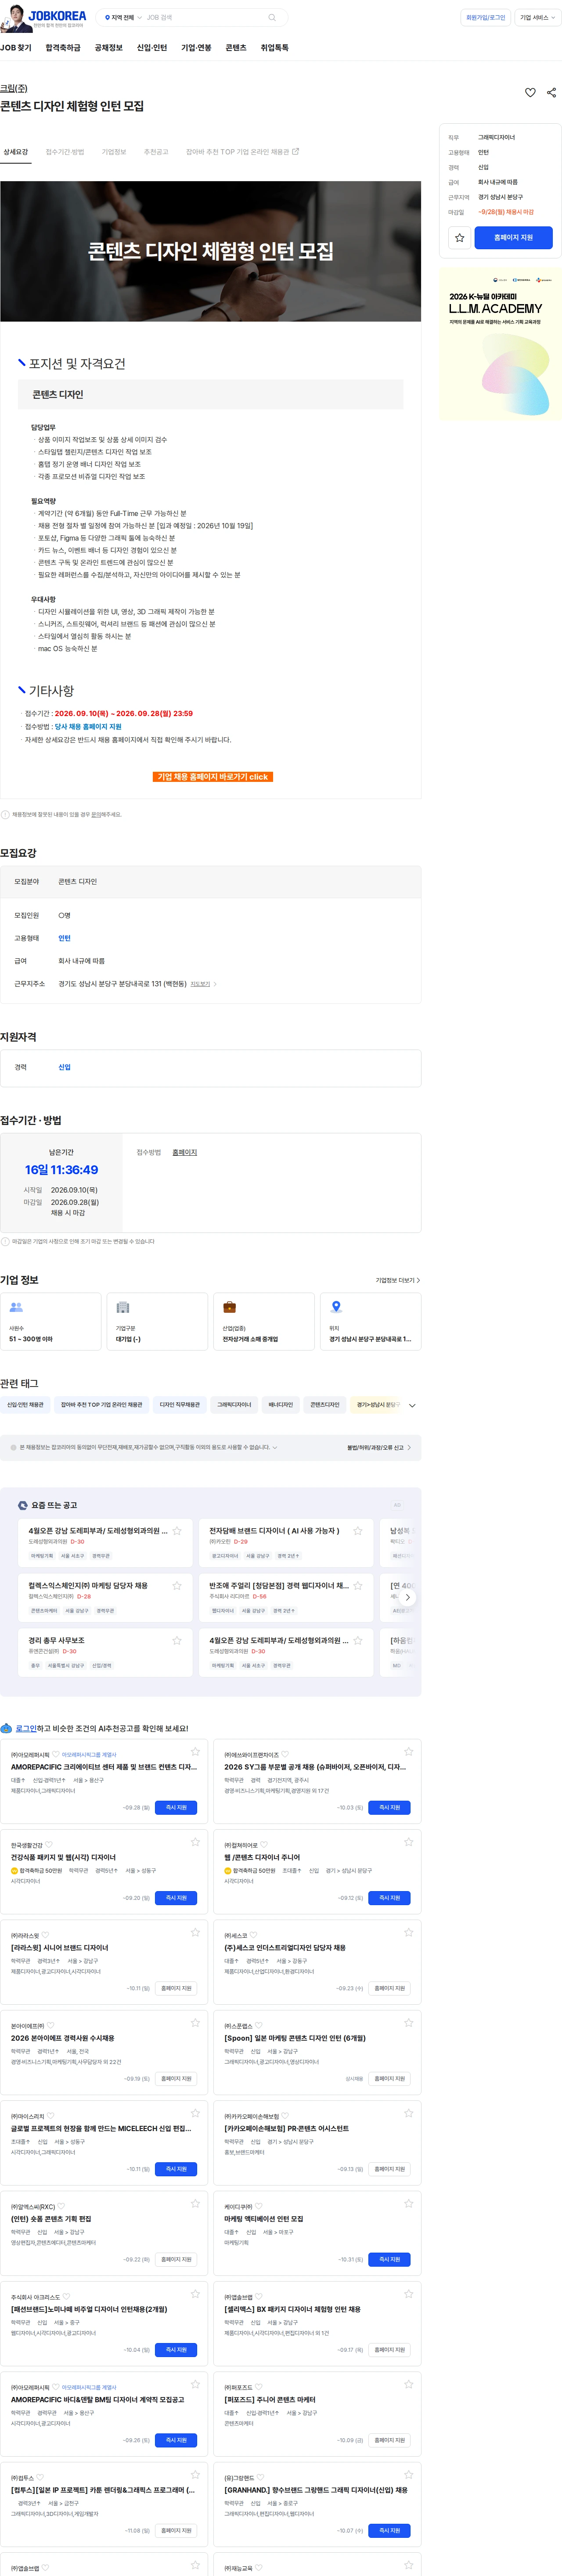Screen dimensions: 562x2576
Task: Select JOB 찾기 menu
Action: click(x=16, y=48)
